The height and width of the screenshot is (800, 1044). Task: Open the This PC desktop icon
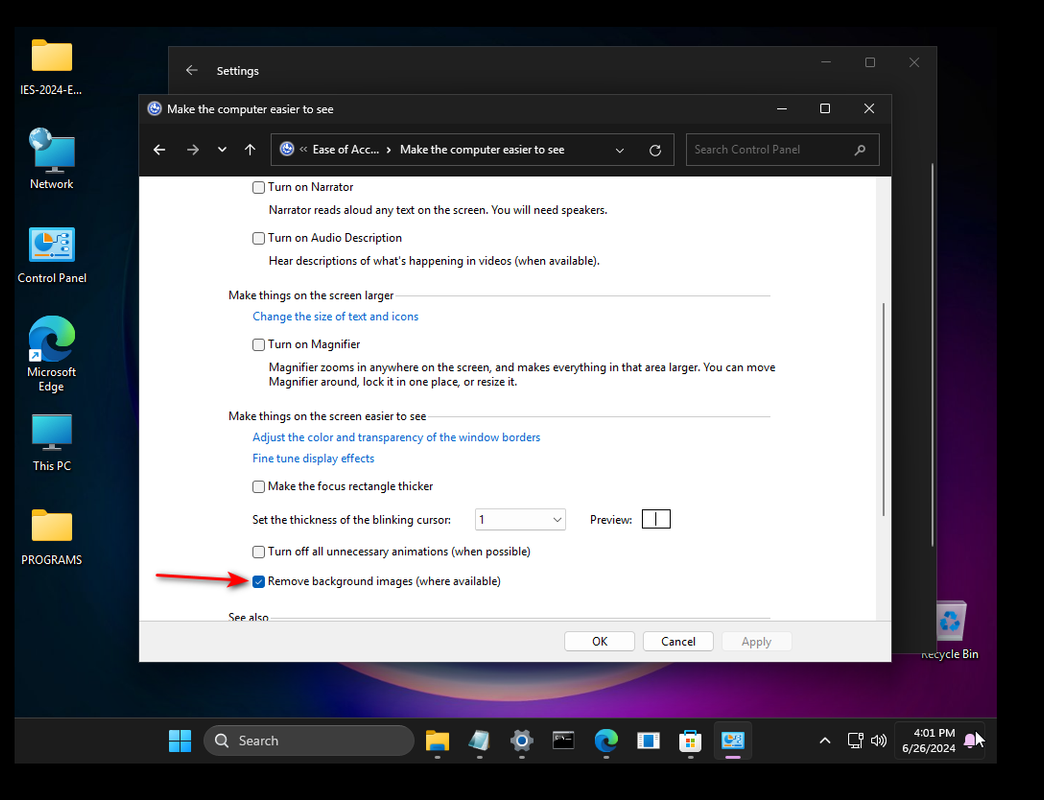51,443
